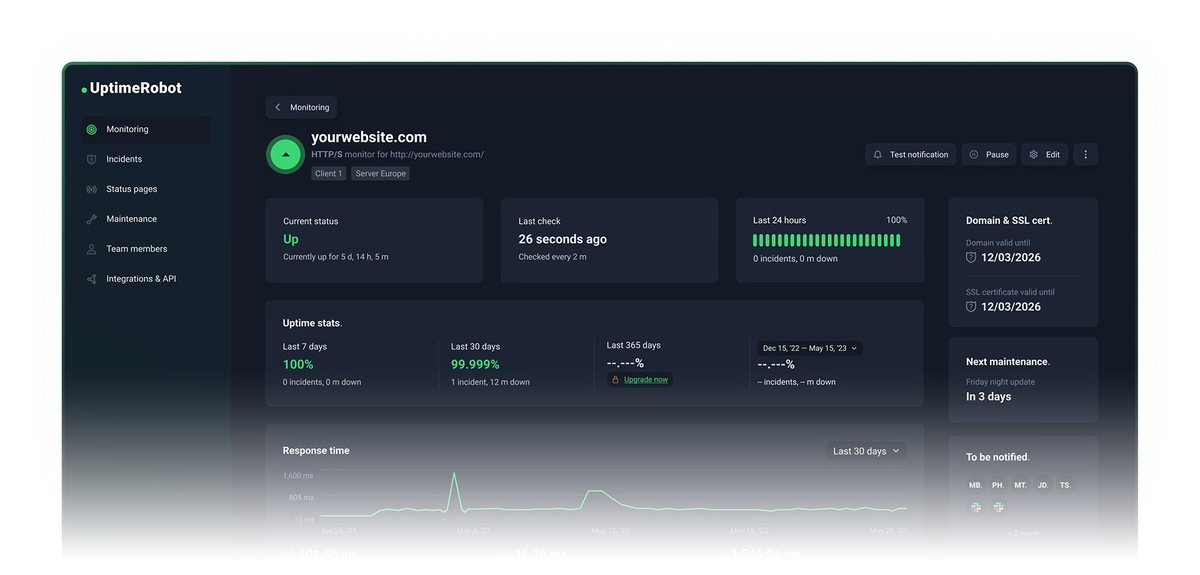Click the MB. notification contact avatar
This screenshot has height=575, width=1200.
tap(975, 485)
